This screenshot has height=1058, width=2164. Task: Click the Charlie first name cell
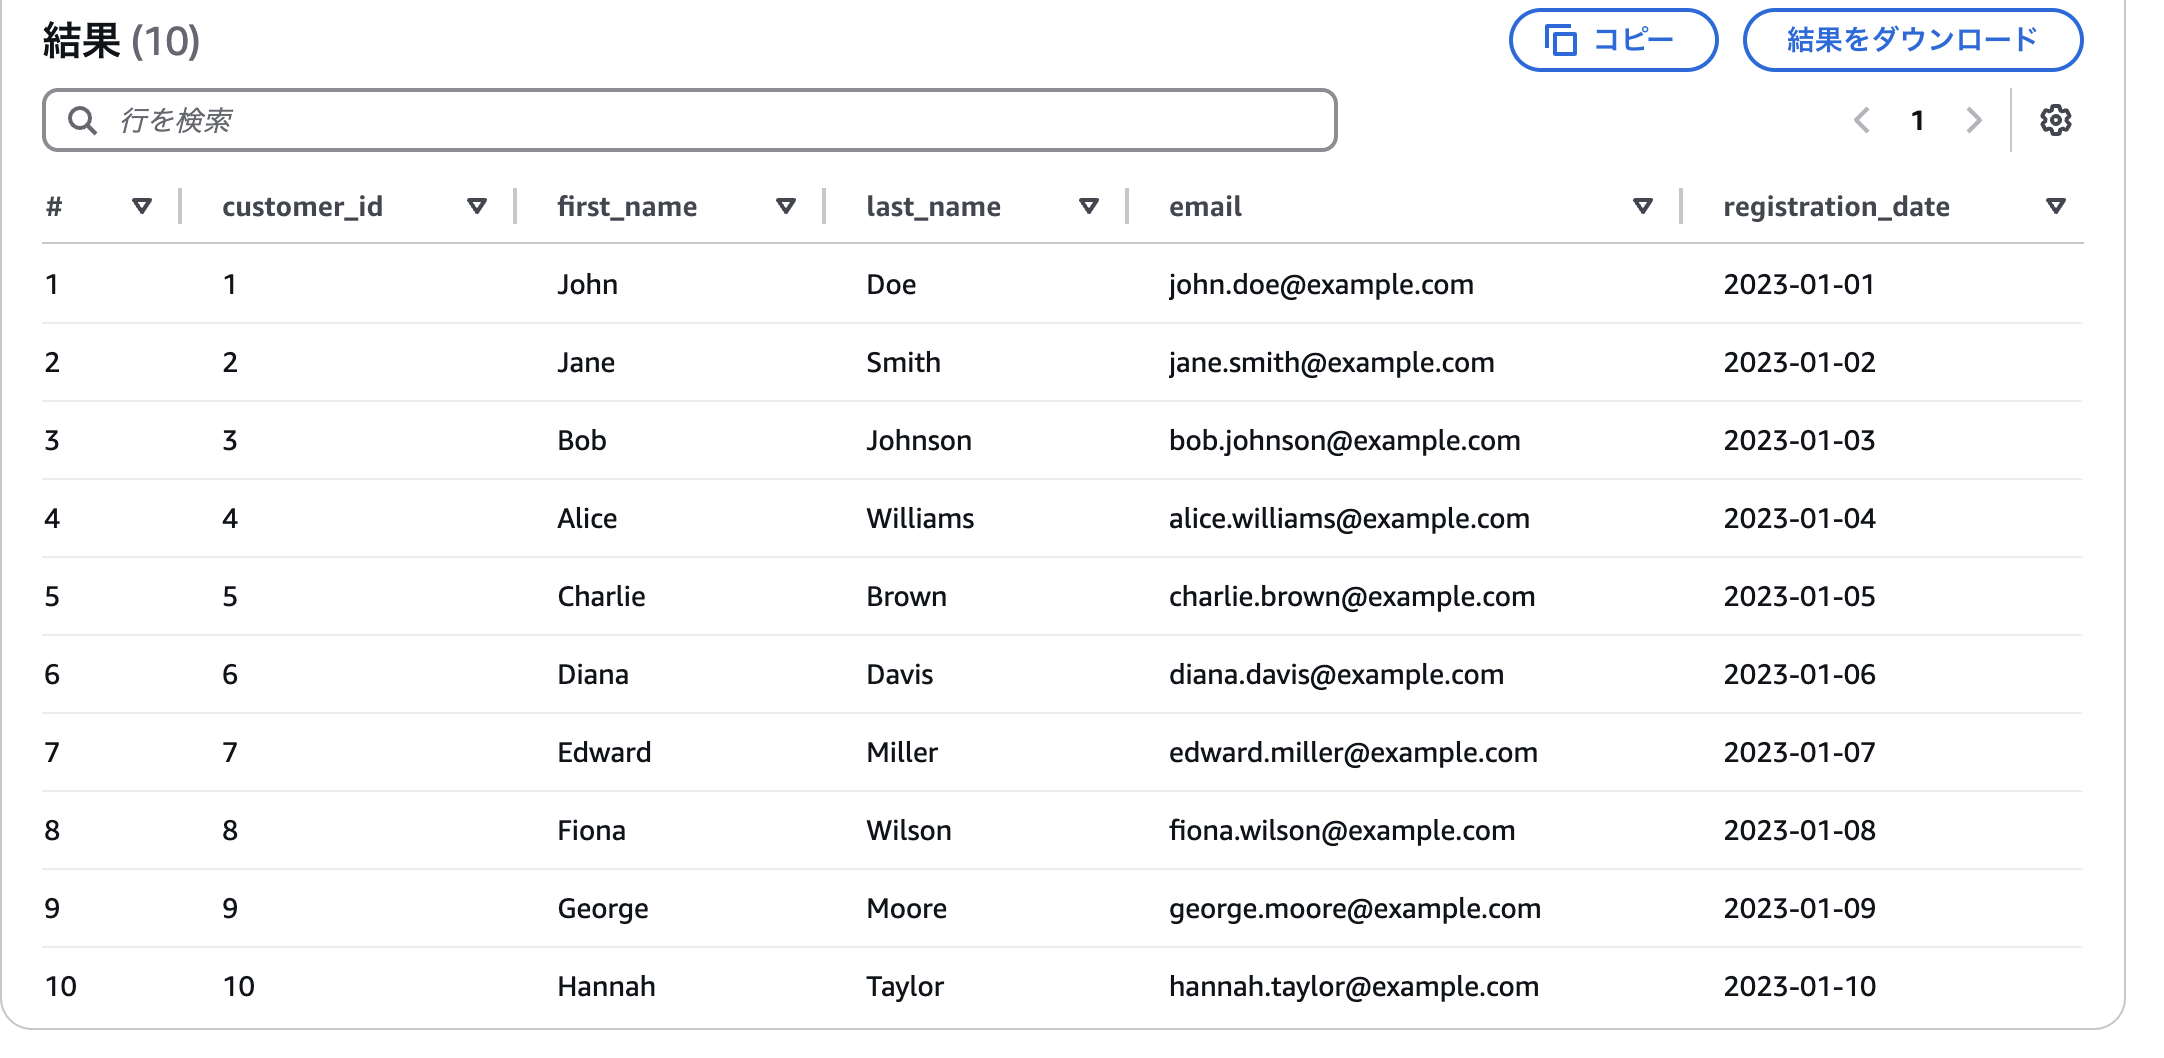tap(601, 596)
